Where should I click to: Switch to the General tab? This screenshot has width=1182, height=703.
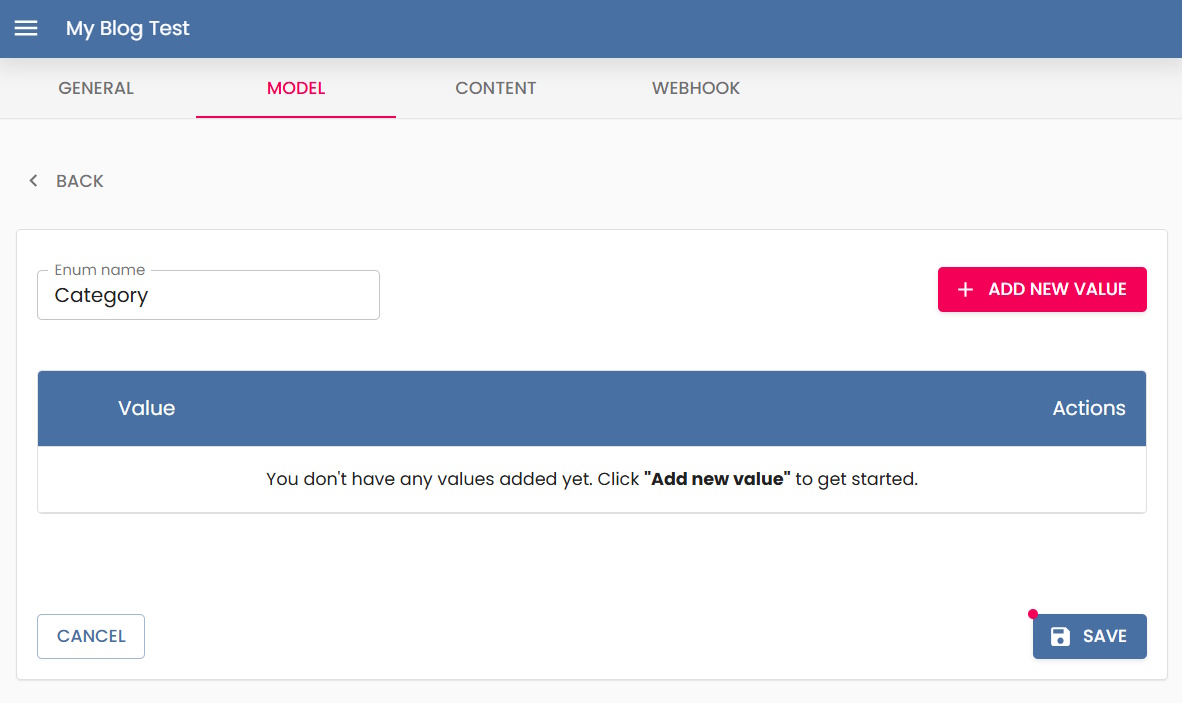tap(96, 88)
